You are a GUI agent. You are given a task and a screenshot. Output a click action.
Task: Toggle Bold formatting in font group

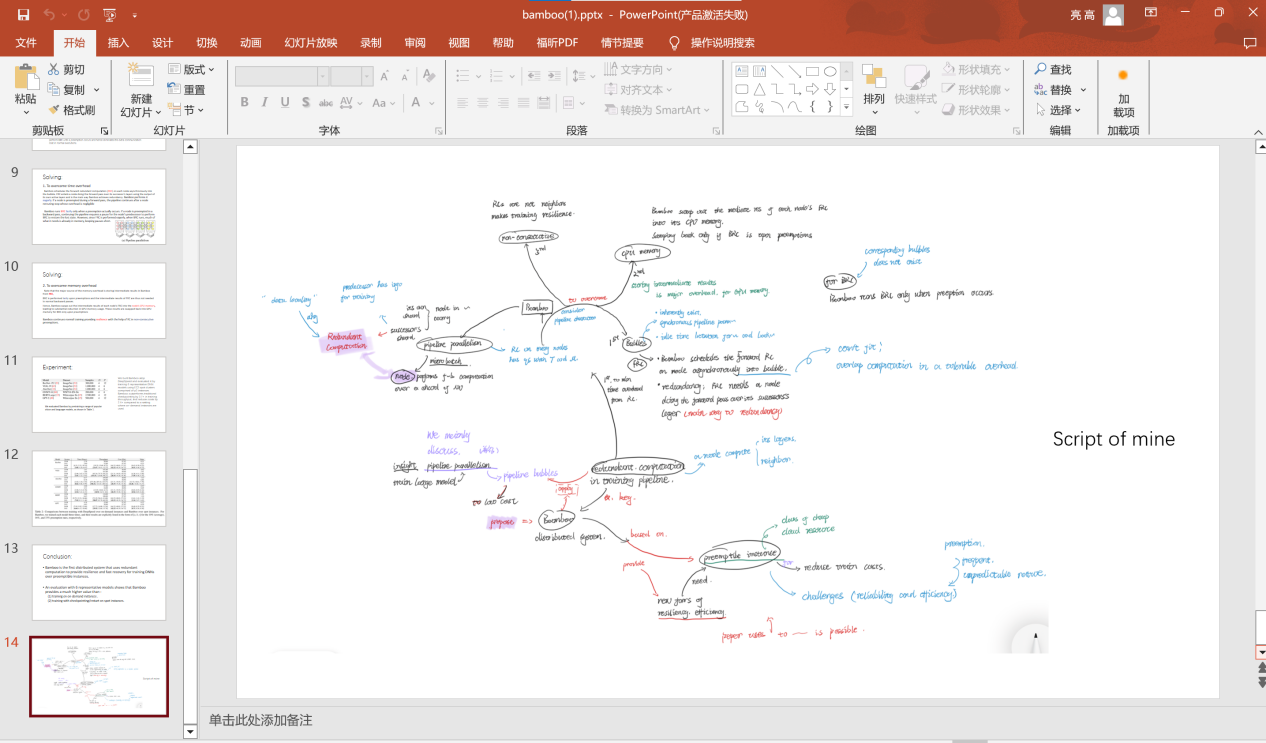tap(245, 103)
